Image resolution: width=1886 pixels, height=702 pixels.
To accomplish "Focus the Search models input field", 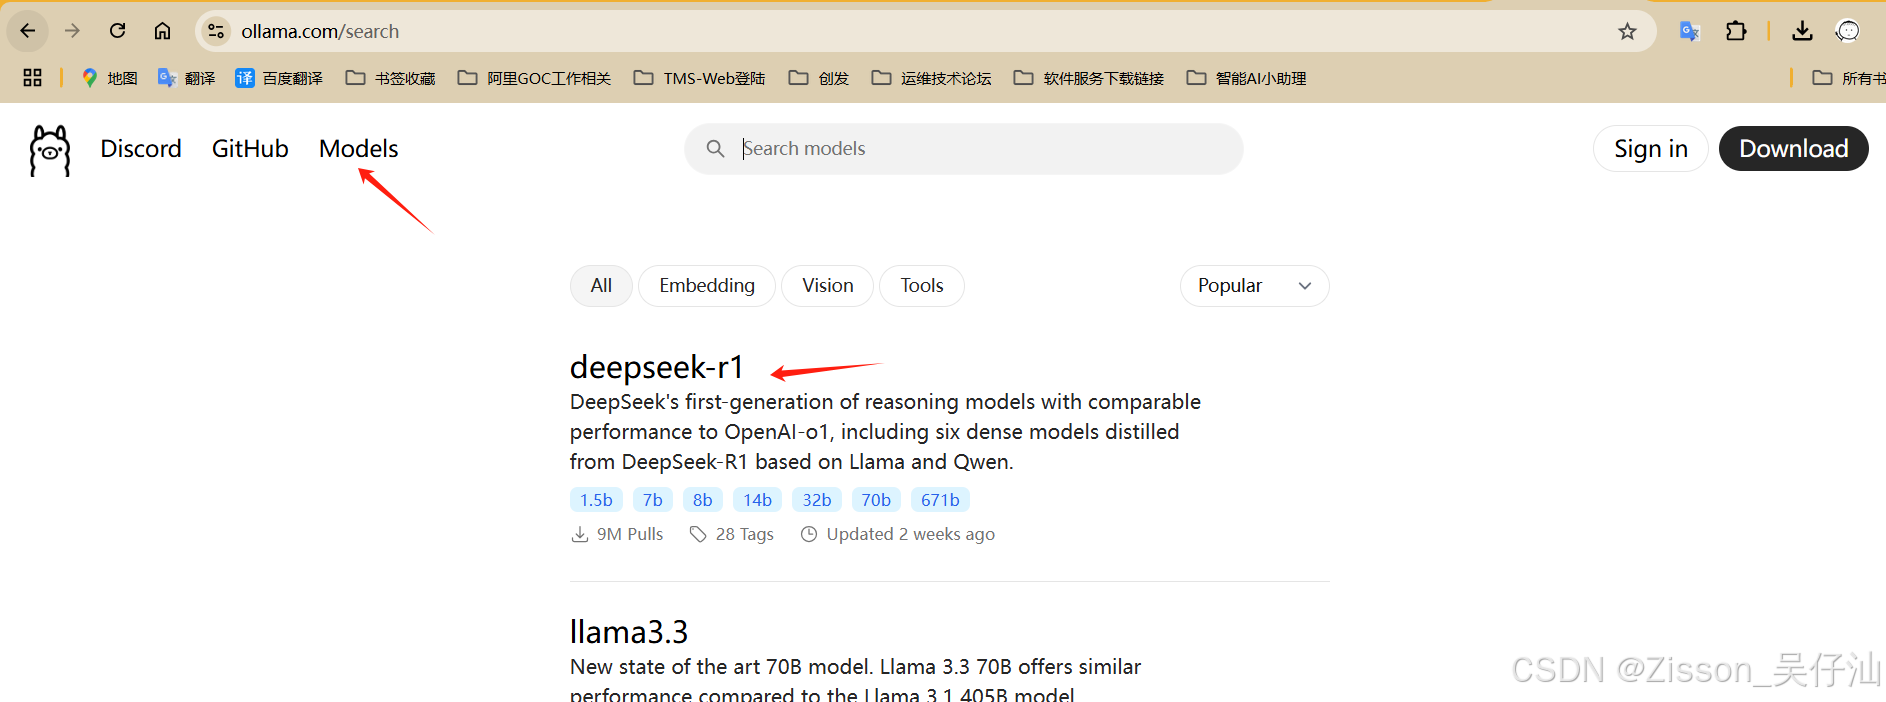I will pyautogui.click(x=963, y=149).
